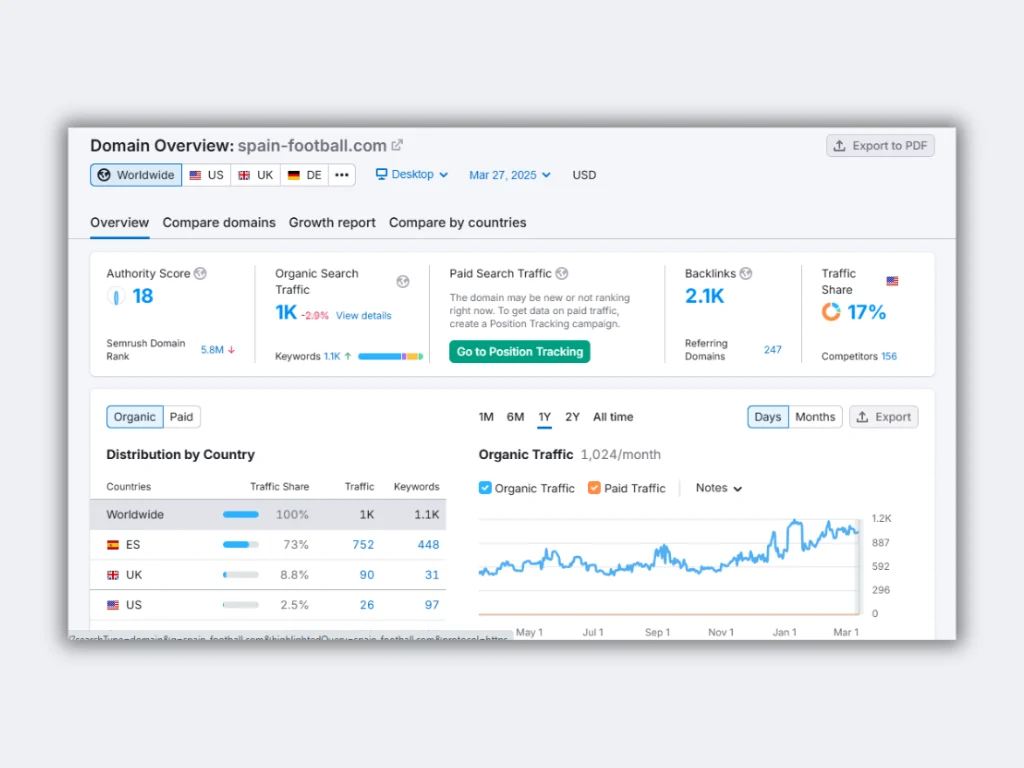Screen dimensions: 1024x768
Task: Expand the Notes dropdown
Action: [x=718, y=488]
